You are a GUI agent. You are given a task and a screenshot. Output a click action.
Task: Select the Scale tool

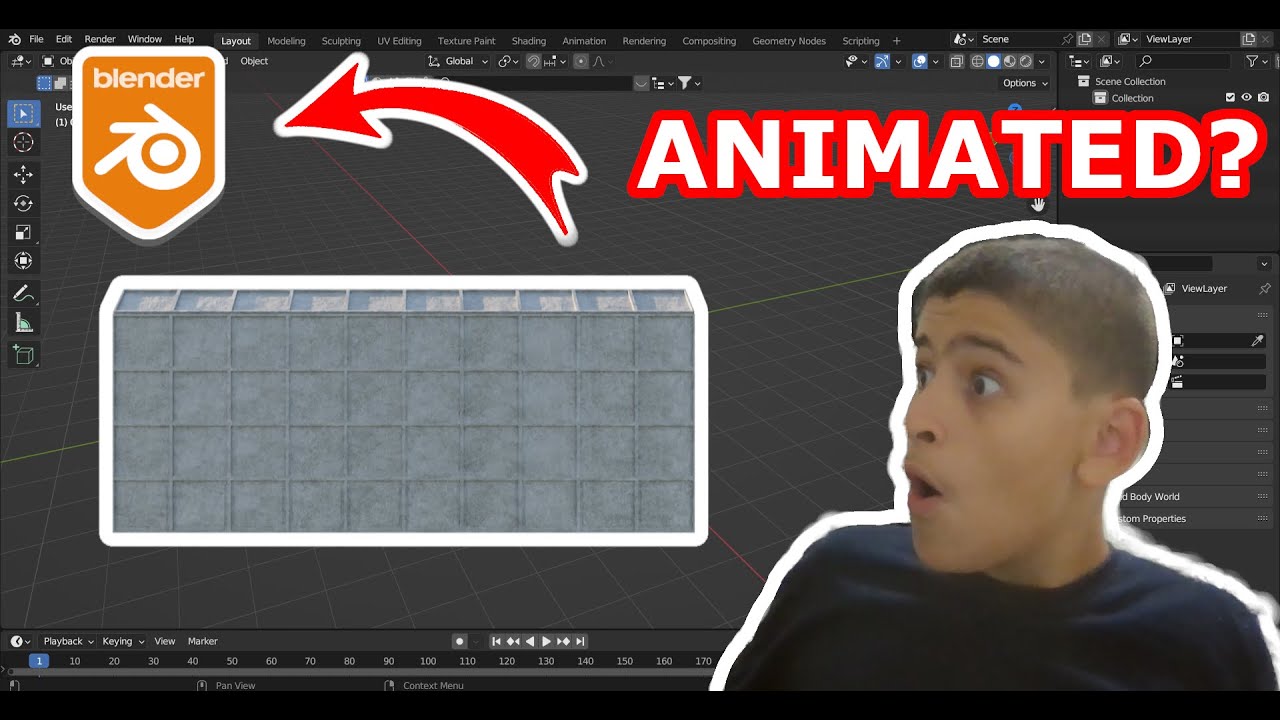(x=23, y=233)
